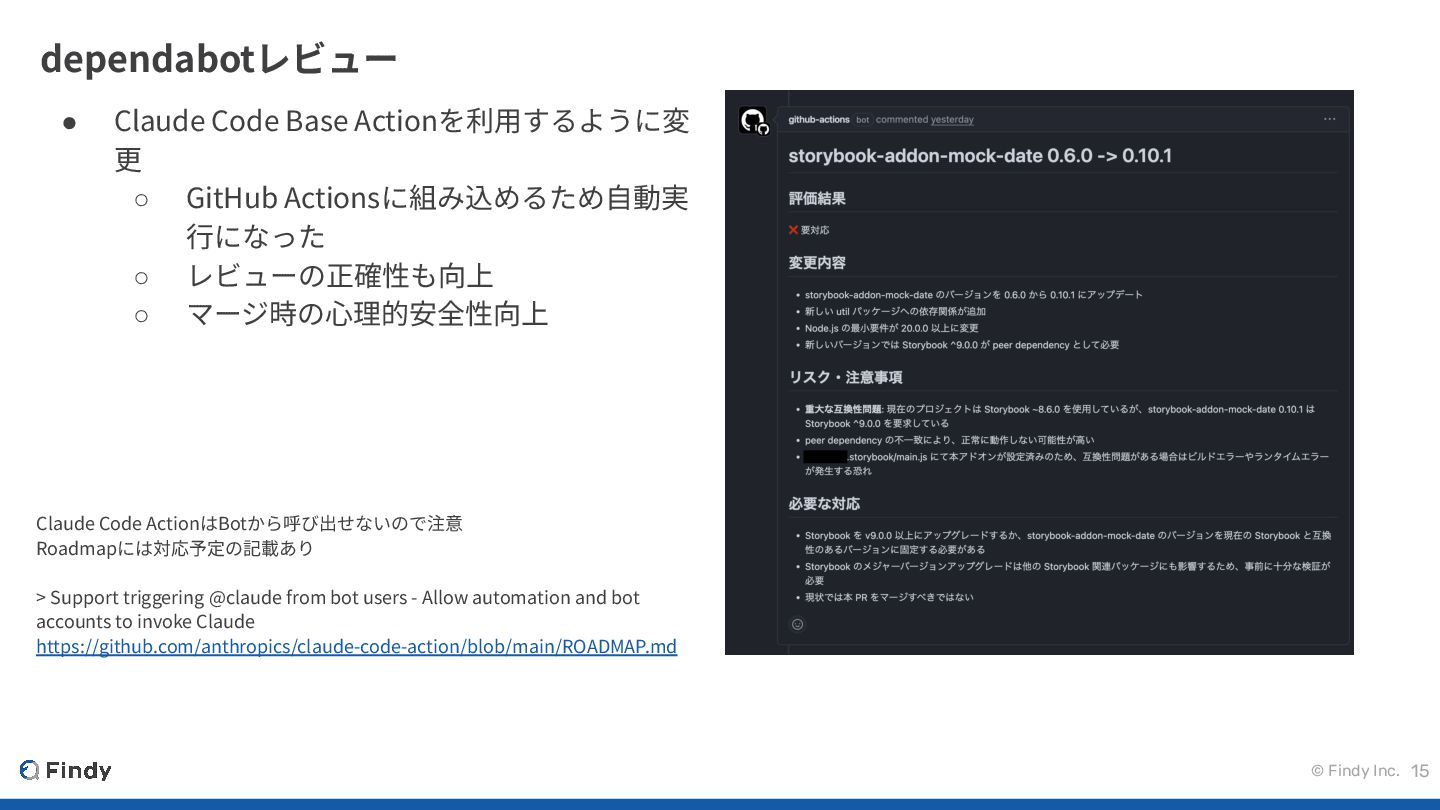Select 'Roadmapには対応予定の記載あり' text
1440x810 pixels.
point(175,548)
